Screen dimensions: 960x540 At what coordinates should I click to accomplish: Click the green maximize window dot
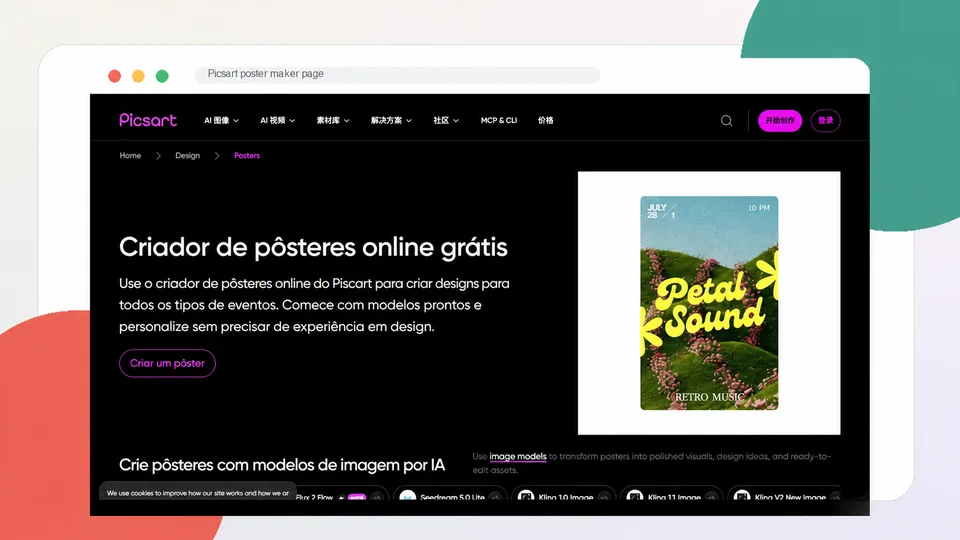click(x=162, y=76)
